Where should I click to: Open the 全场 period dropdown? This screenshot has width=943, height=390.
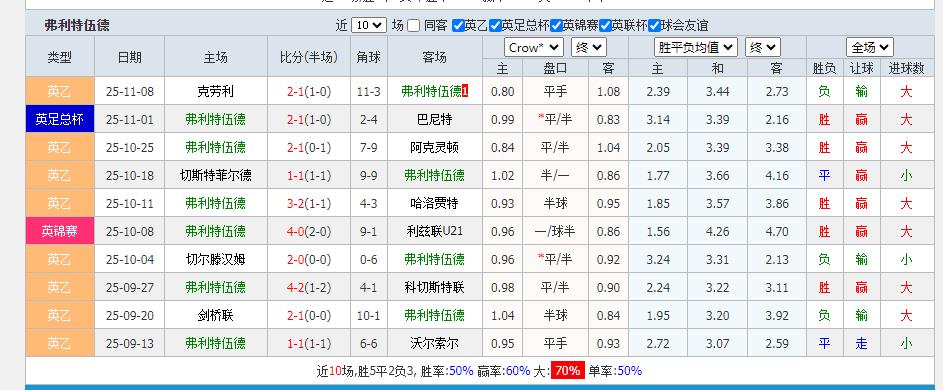(x=870, y=48)
